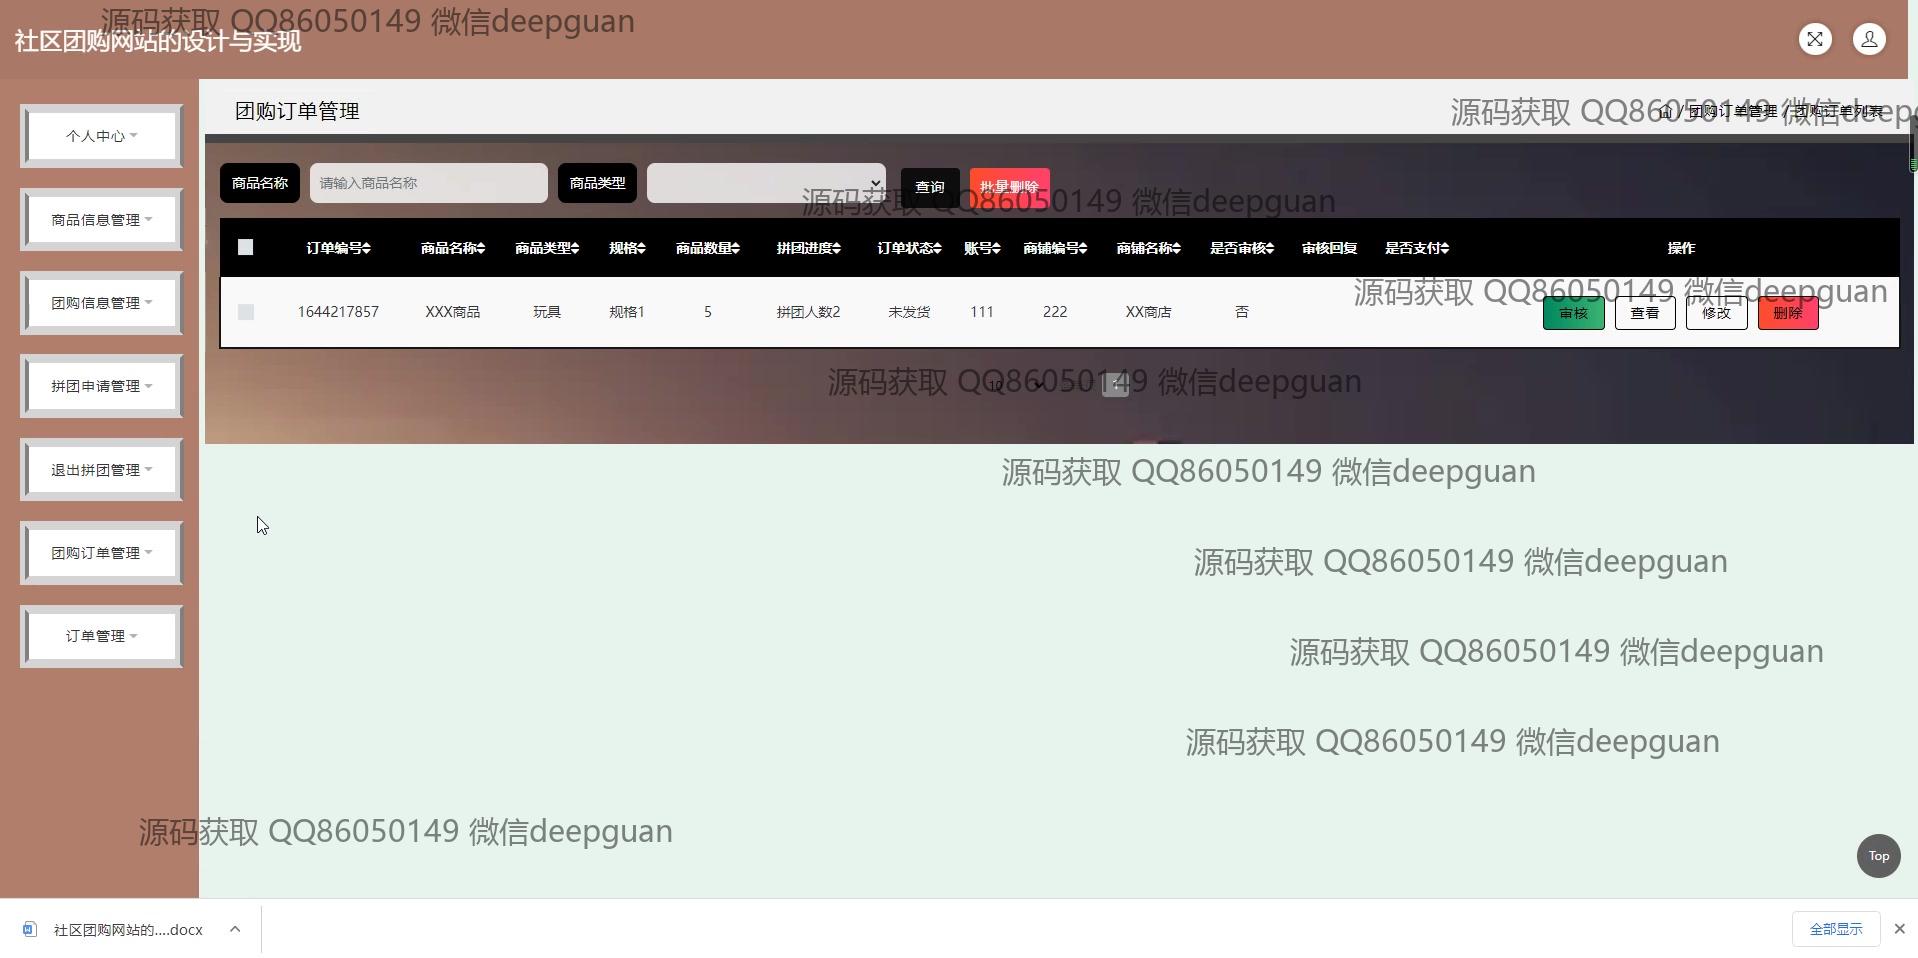
Task: Sort by 商品类型 column header
Action: point(547,248)
